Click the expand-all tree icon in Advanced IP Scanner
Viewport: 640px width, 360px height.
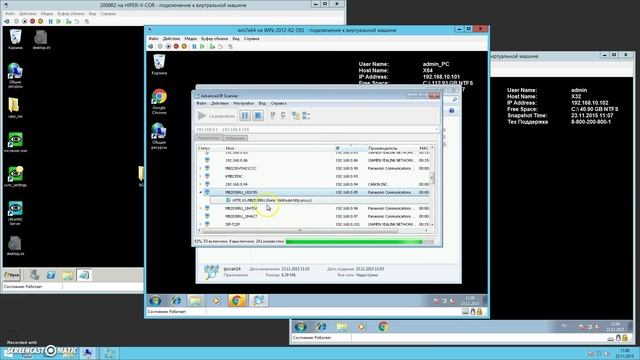coord(306,116)
